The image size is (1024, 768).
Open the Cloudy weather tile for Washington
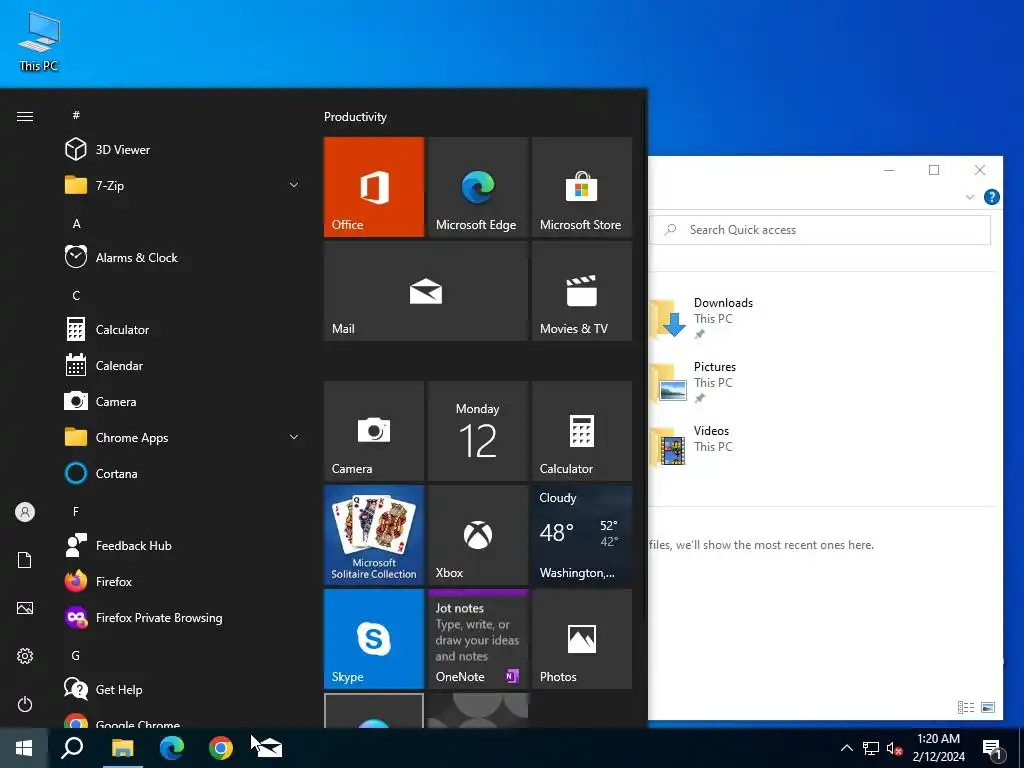[581, 535]
